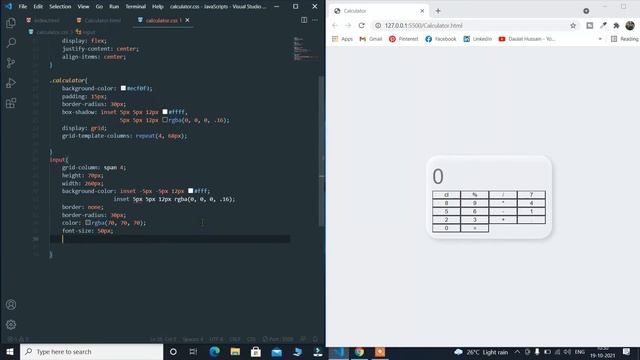Click the #ecf0f3 background-color swatch
This screenshot has height=360, width=640.
click(123, 88)
